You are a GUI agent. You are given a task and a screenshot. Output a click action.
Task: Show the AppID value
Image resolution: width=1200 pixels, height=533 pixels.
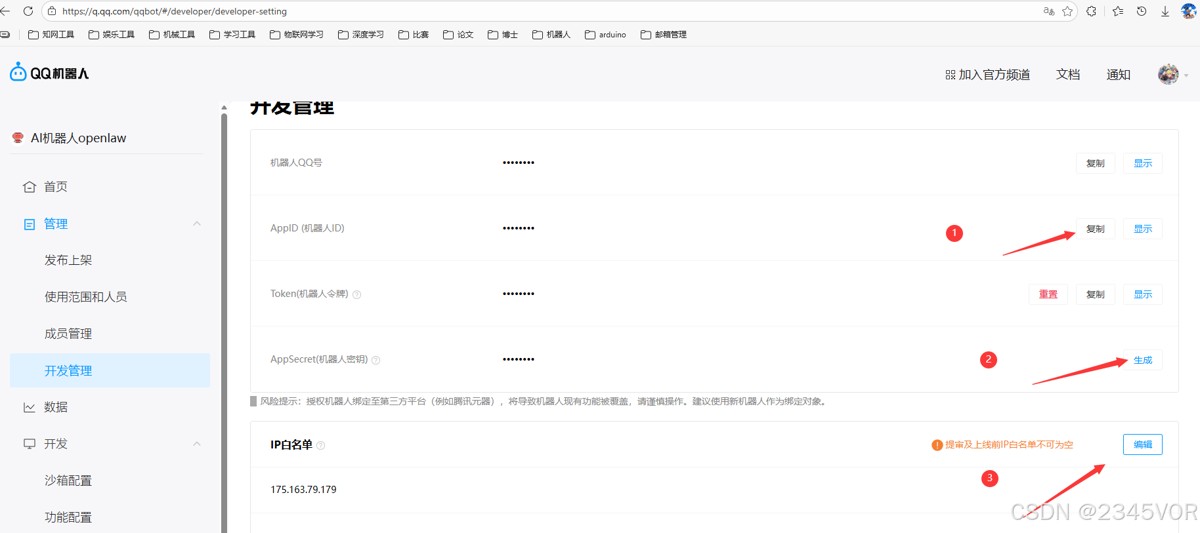(1142, 229)
